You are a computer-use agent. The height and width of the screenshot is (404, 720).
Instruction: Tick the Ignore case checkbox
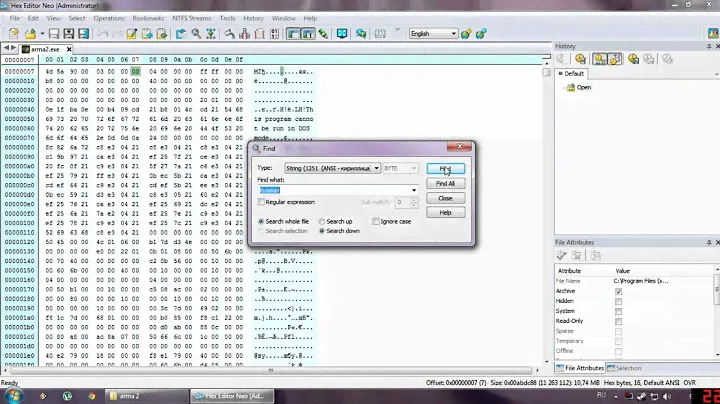375,221
